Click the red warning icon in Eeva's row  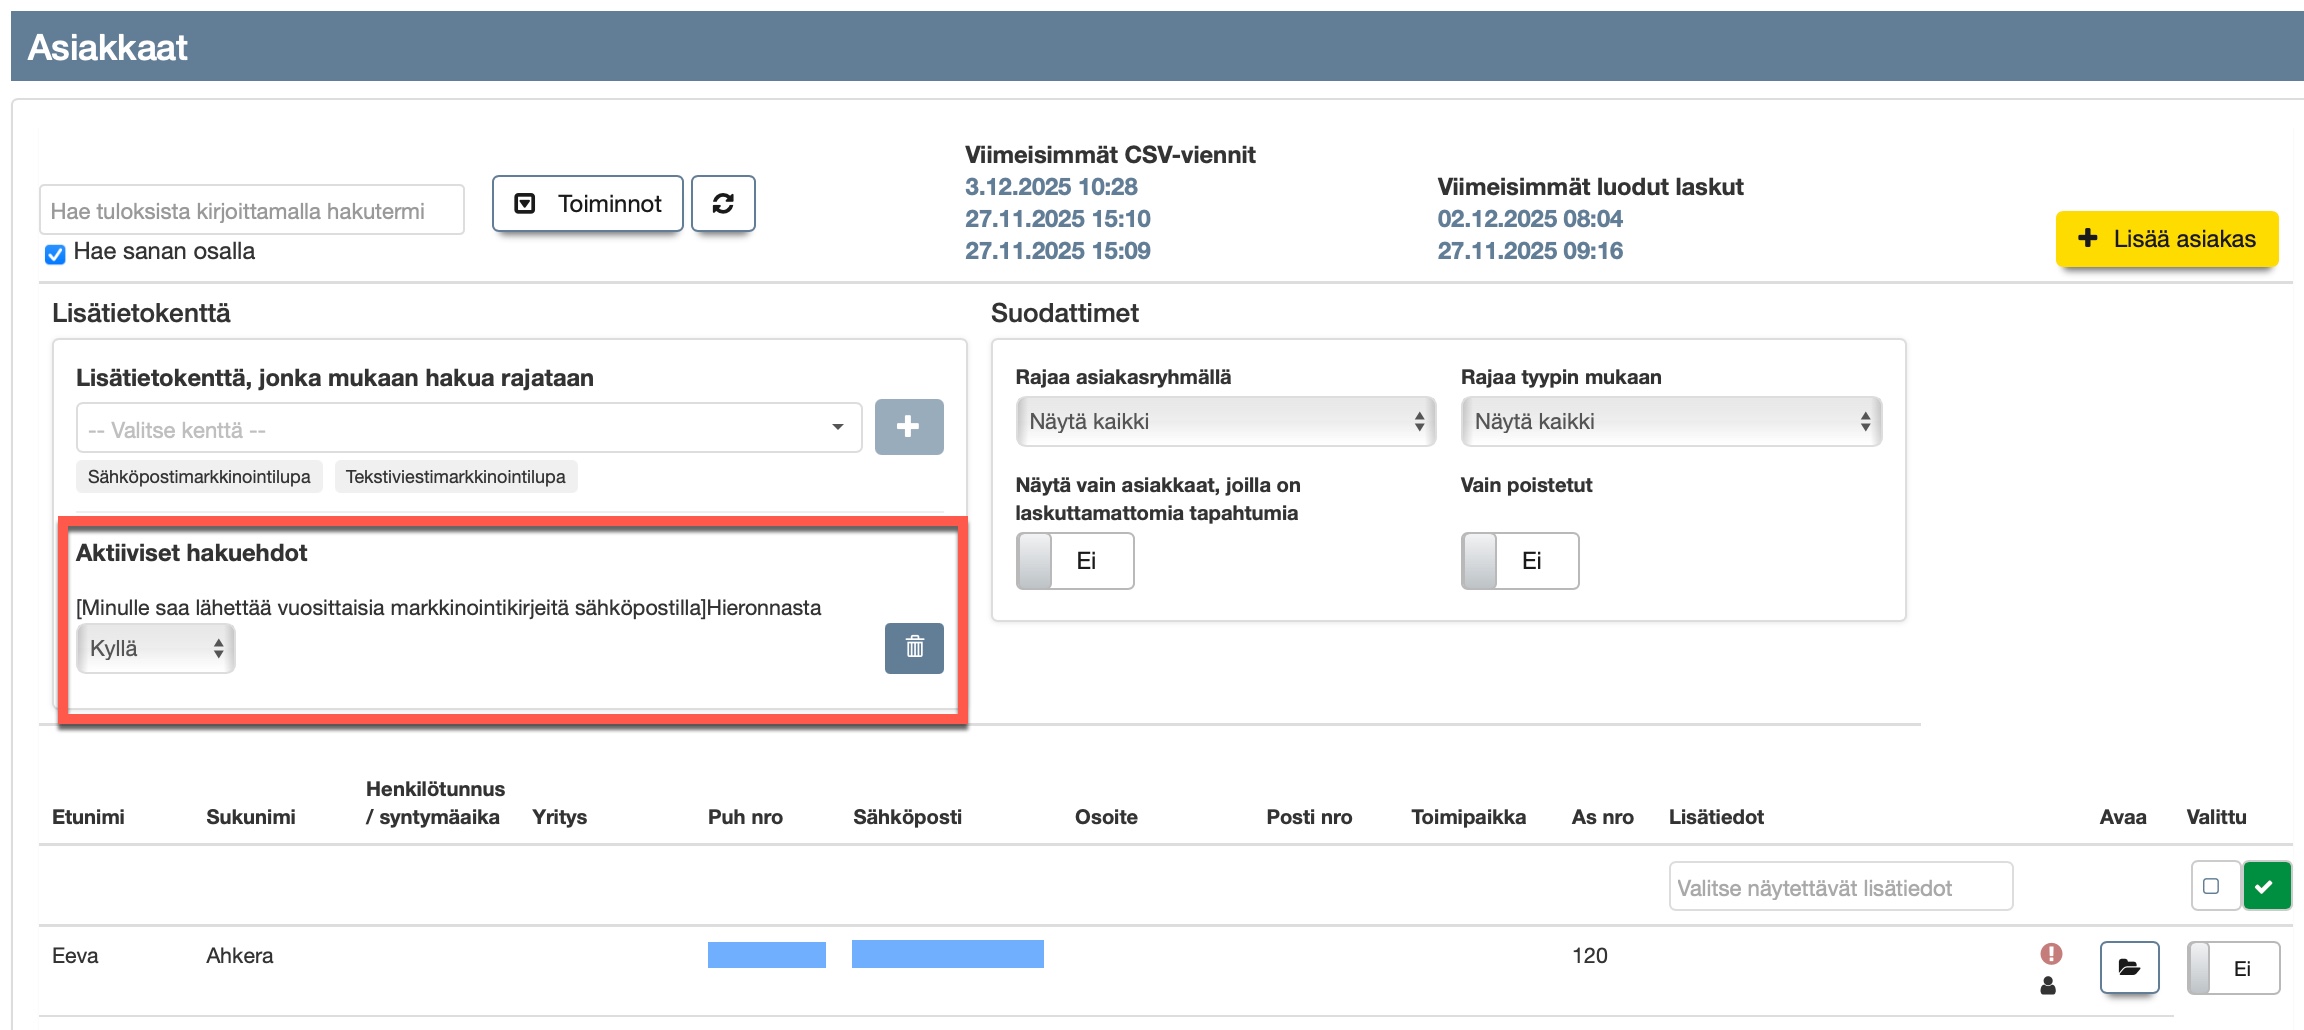(2051, 954)
